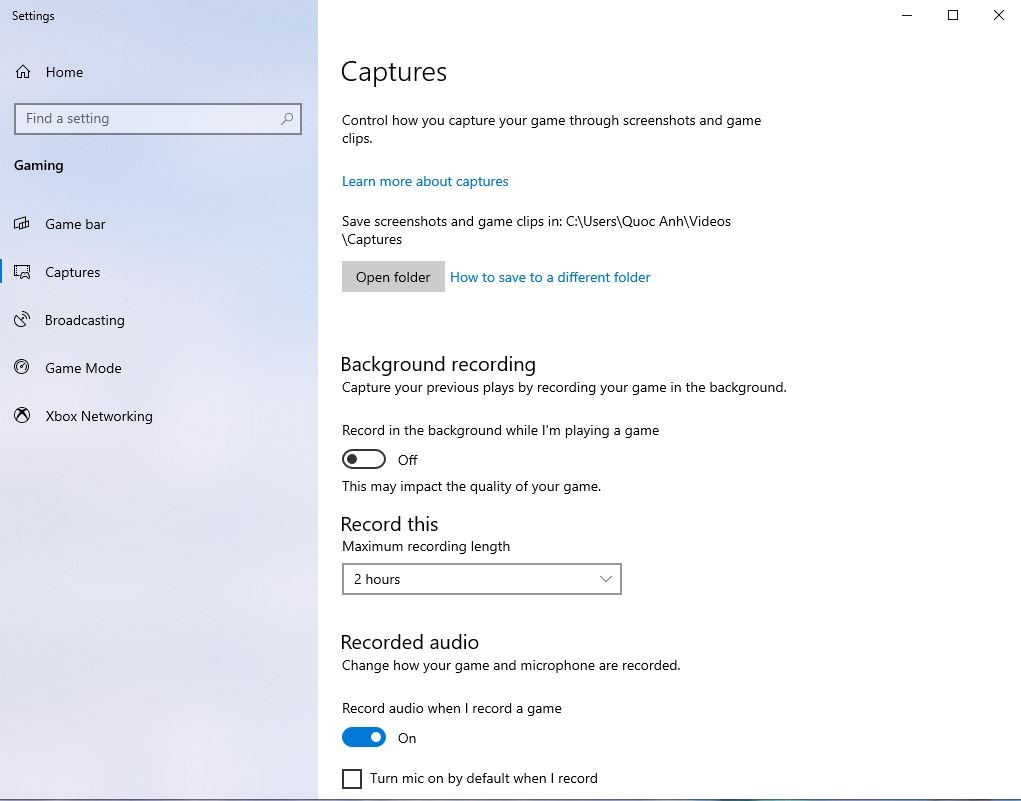Open Game bar settings label
The height and width of the screenshot is (801, 1021).
click(x=75, y=224)
